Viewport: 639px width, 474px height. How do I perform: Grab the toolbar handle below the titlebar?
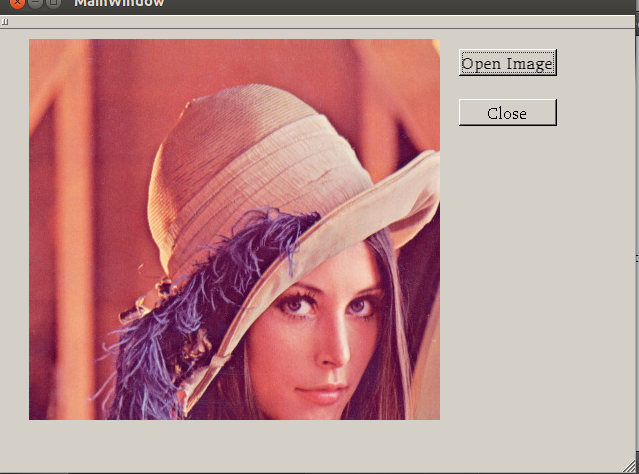pos(5,22)
